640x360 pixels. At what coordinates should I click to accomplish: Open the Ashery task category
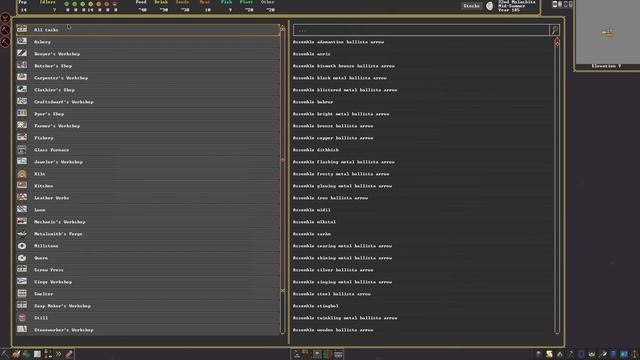pyautogui.click(x=148, y=42)
